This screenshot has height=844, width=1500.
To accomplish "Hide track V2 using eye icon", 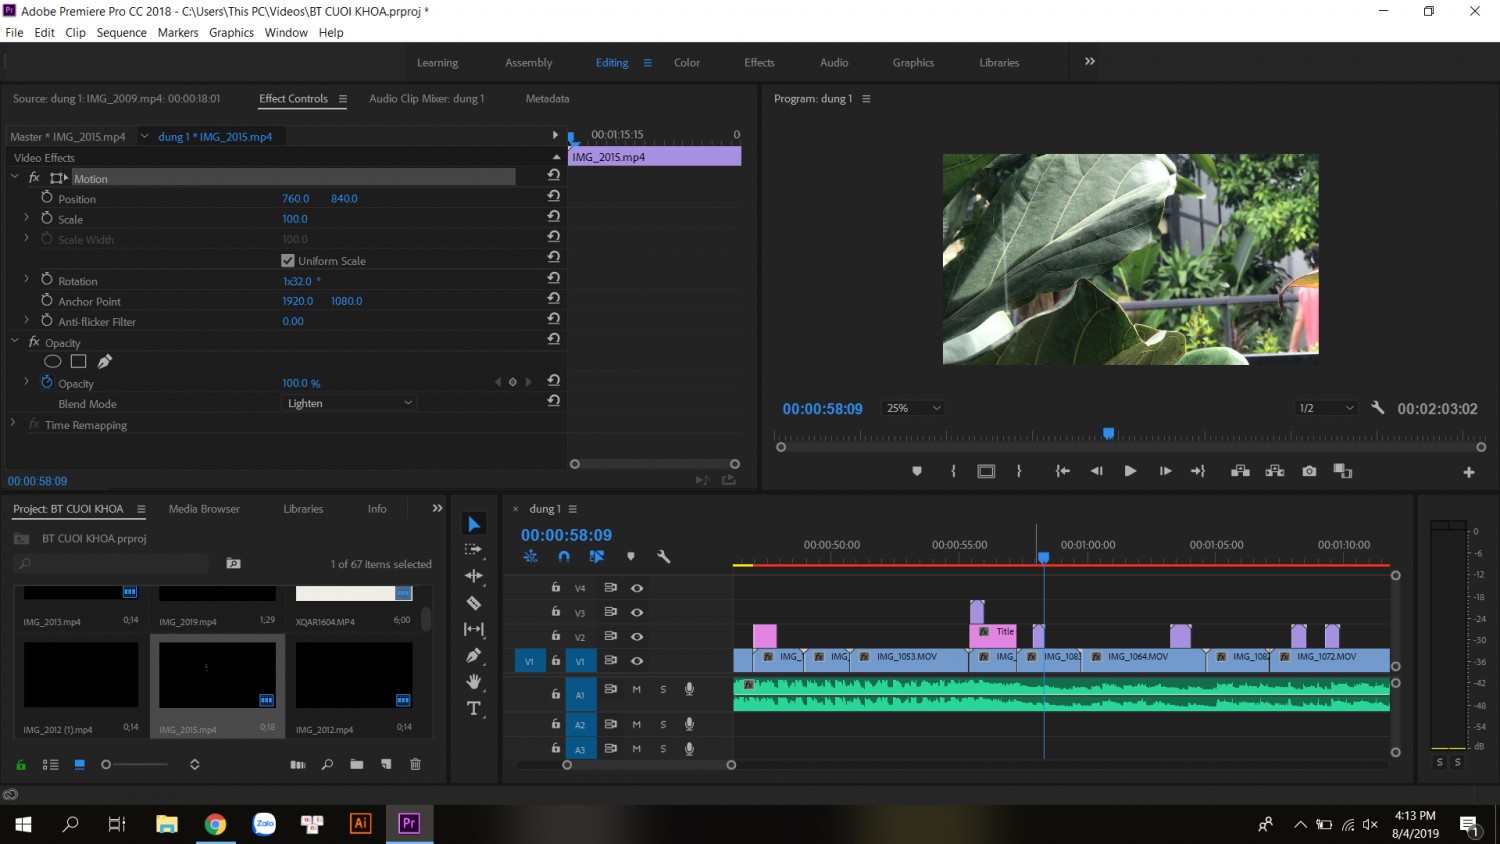I will click(x=636, y=636).
